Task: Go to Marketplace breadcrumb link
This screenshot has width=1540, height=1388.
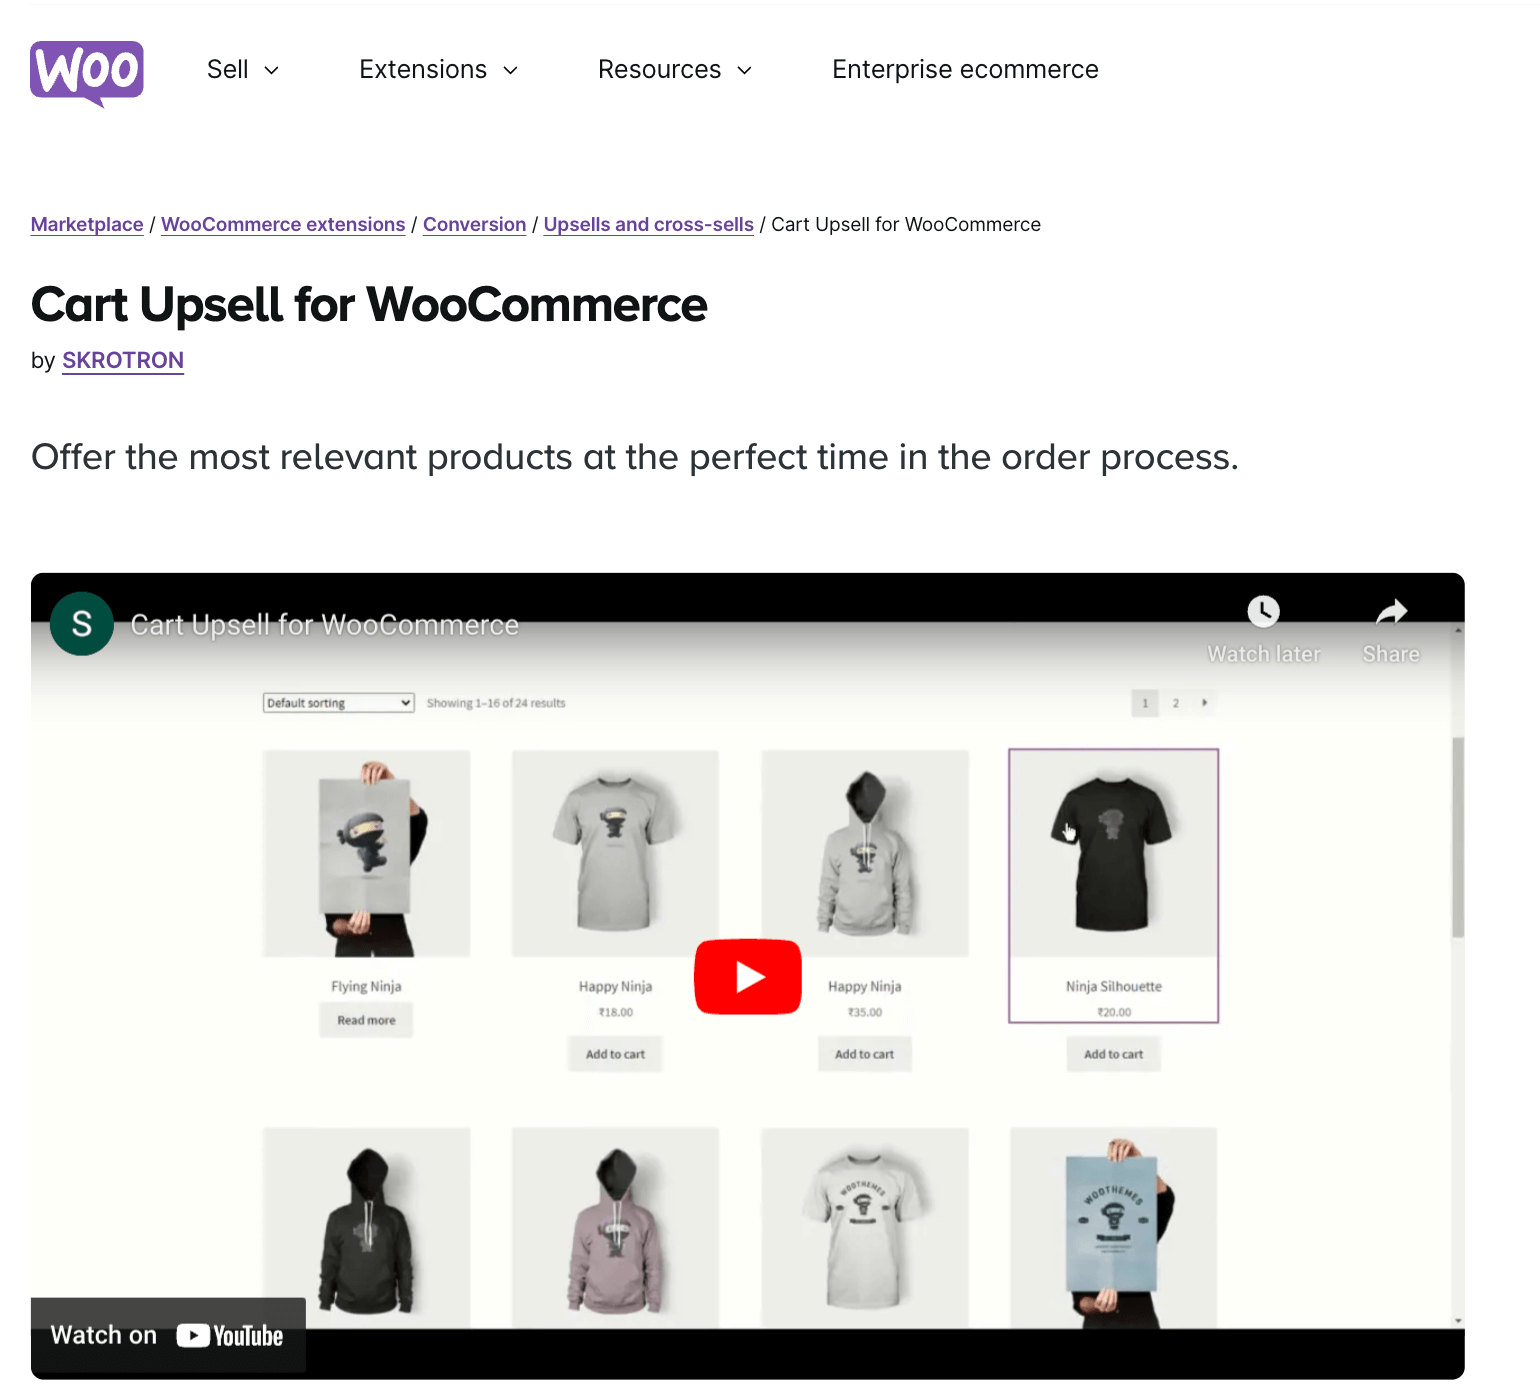Action: (87, 225)
